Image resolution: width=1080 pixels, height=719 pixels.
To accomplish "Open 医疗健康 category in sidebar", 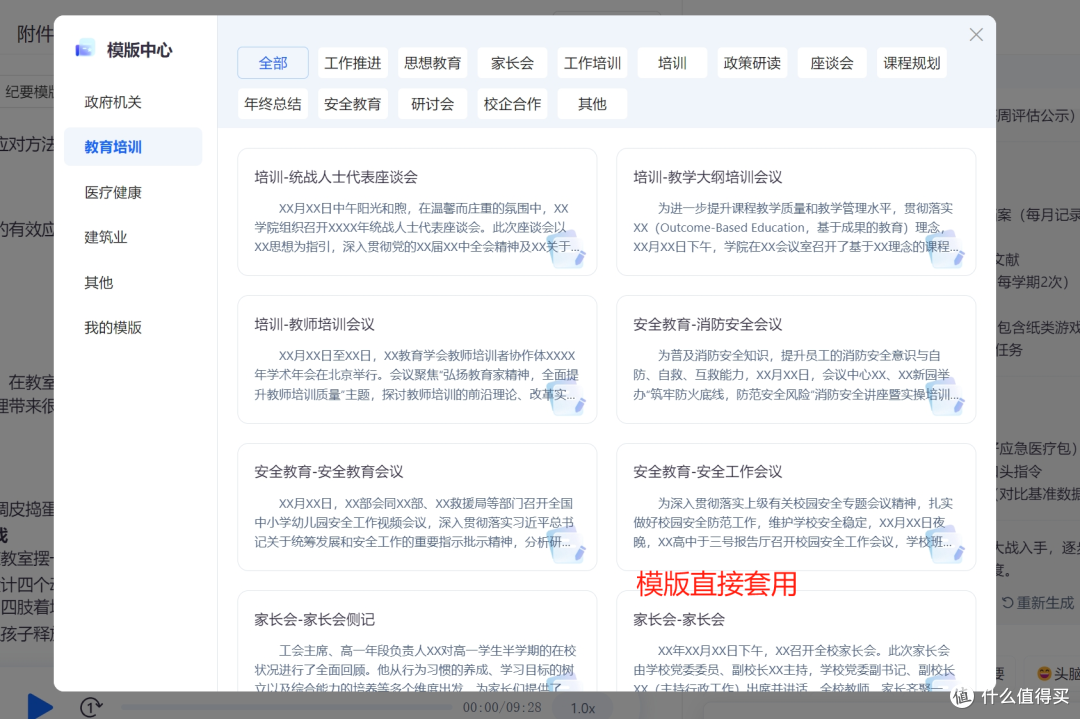I will point(133,192).
